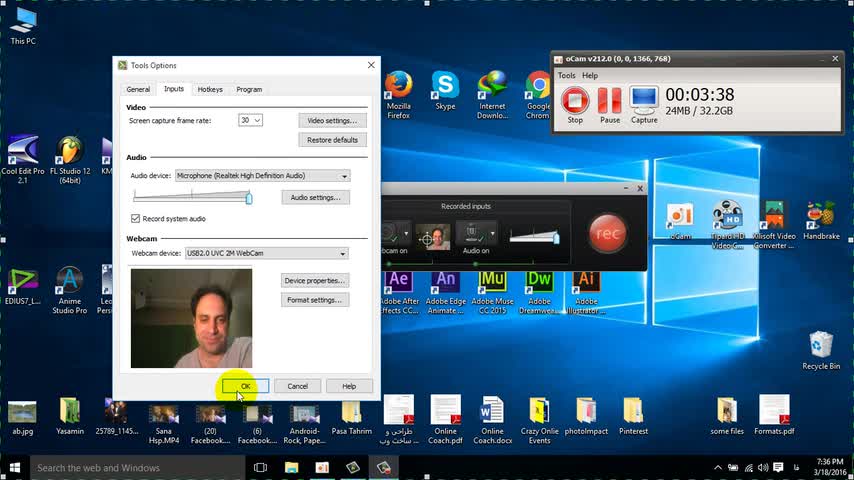854x480 pixels.
Task: Select the Google Chrome desktop shortcut
Action: [x=538, y=95]
